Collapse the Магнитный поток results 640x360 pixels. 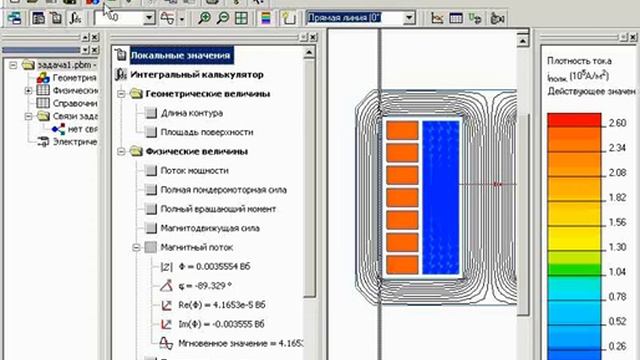(x=136, y=247)
